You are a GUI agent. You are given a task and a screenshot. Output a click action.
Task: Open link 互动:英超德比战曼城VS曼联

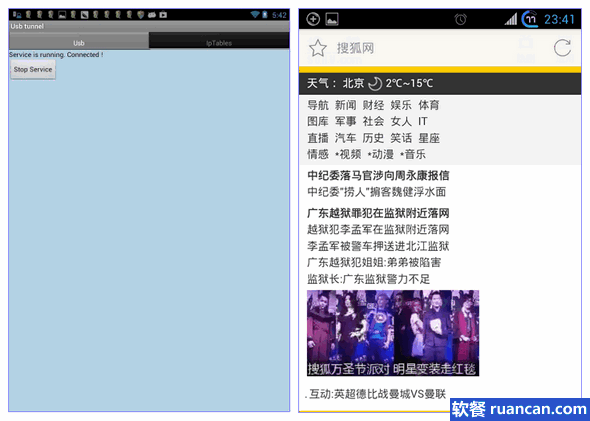pyautogui.click(x=377, y=394)
